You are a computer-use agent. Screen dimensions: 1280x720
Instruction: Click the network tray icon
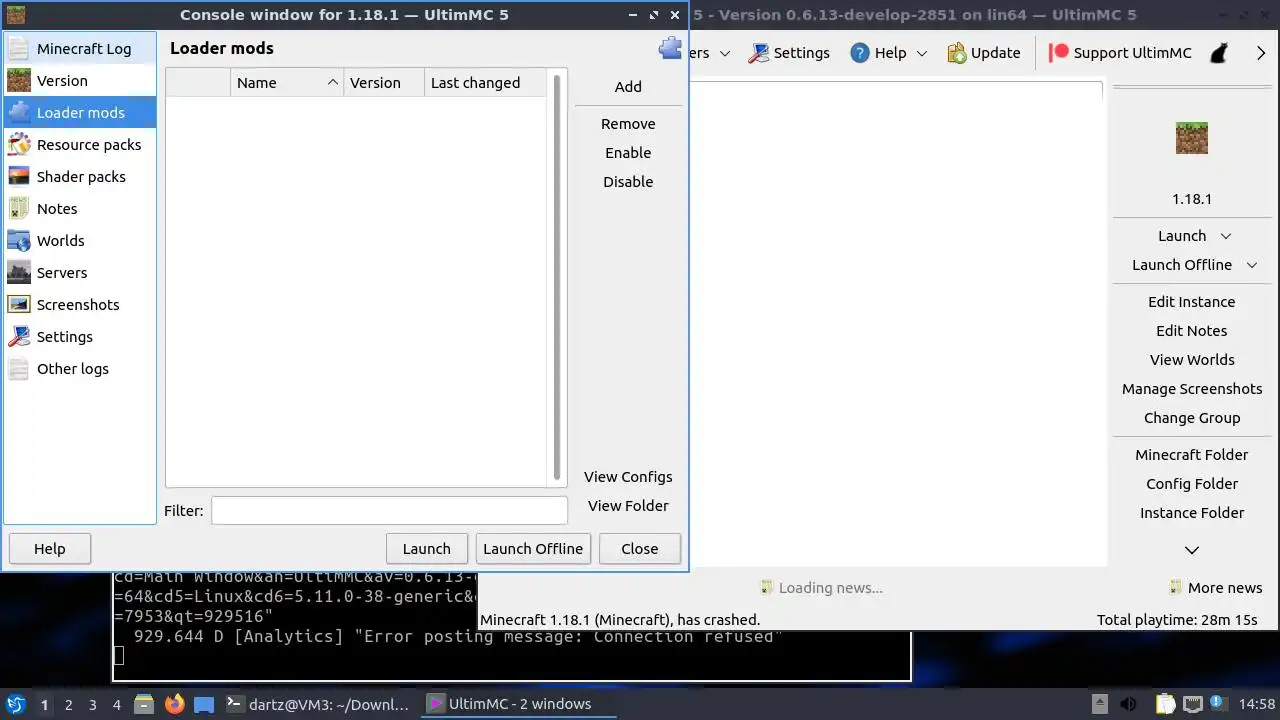coord(1192,704)
